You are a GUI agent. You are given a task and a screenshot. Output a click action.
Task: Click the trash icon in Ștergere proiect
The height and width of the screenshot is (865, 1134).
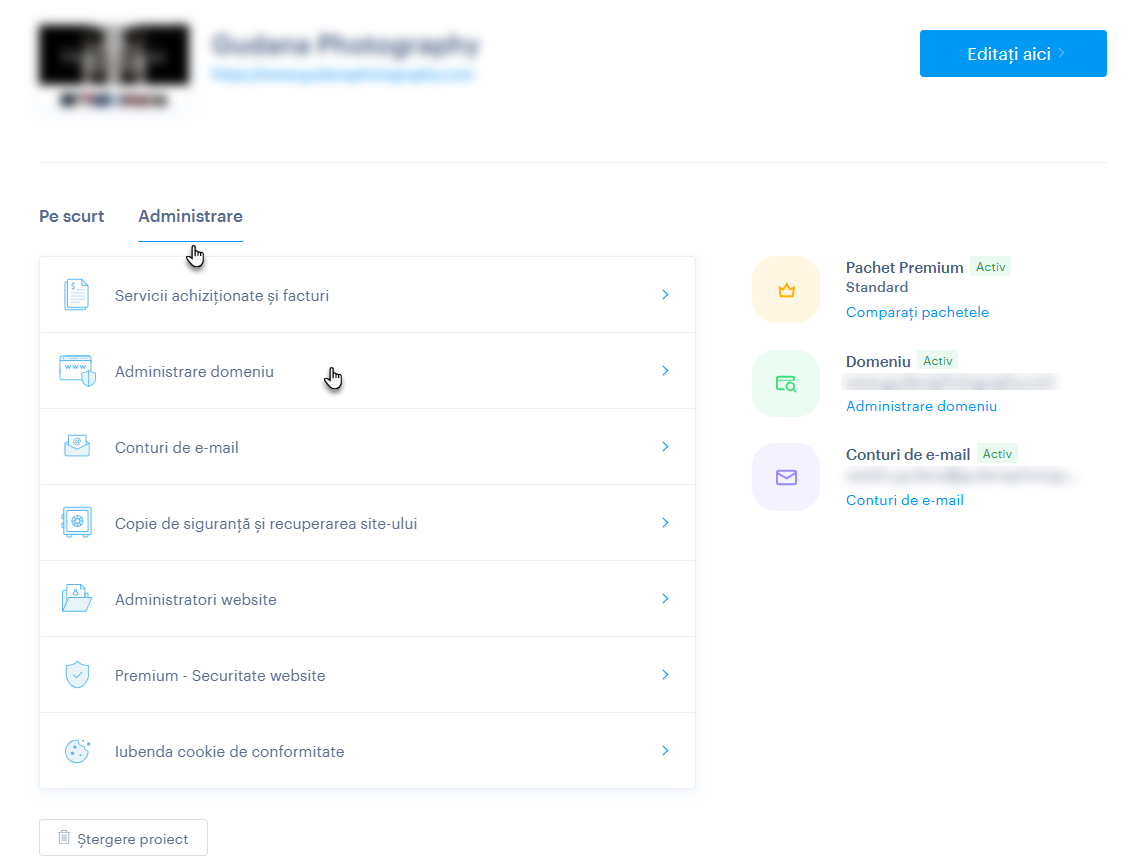(64, 838)
